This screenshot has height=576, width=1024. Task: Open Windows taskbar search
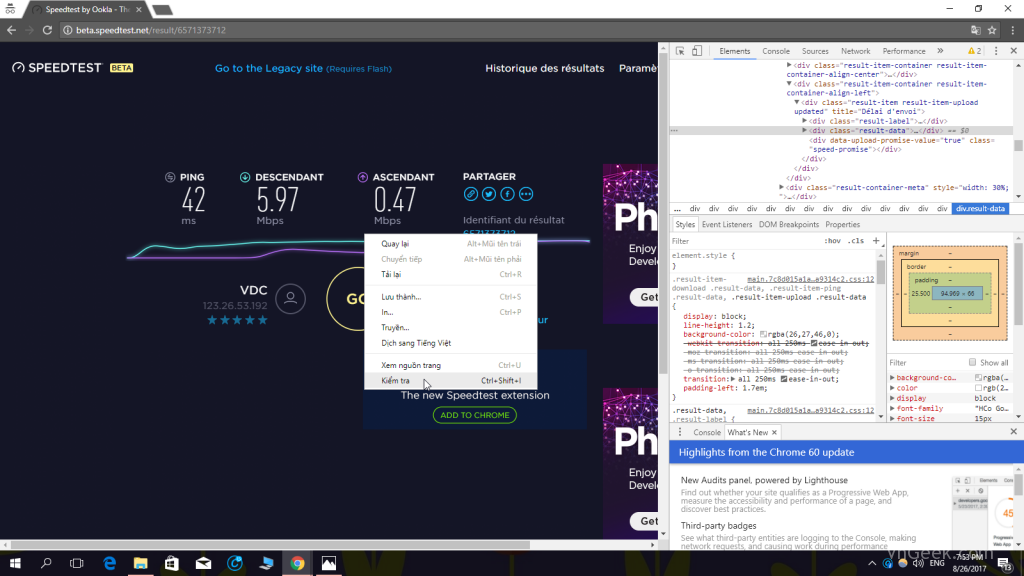pyautogui.click(x=46, y=563)
